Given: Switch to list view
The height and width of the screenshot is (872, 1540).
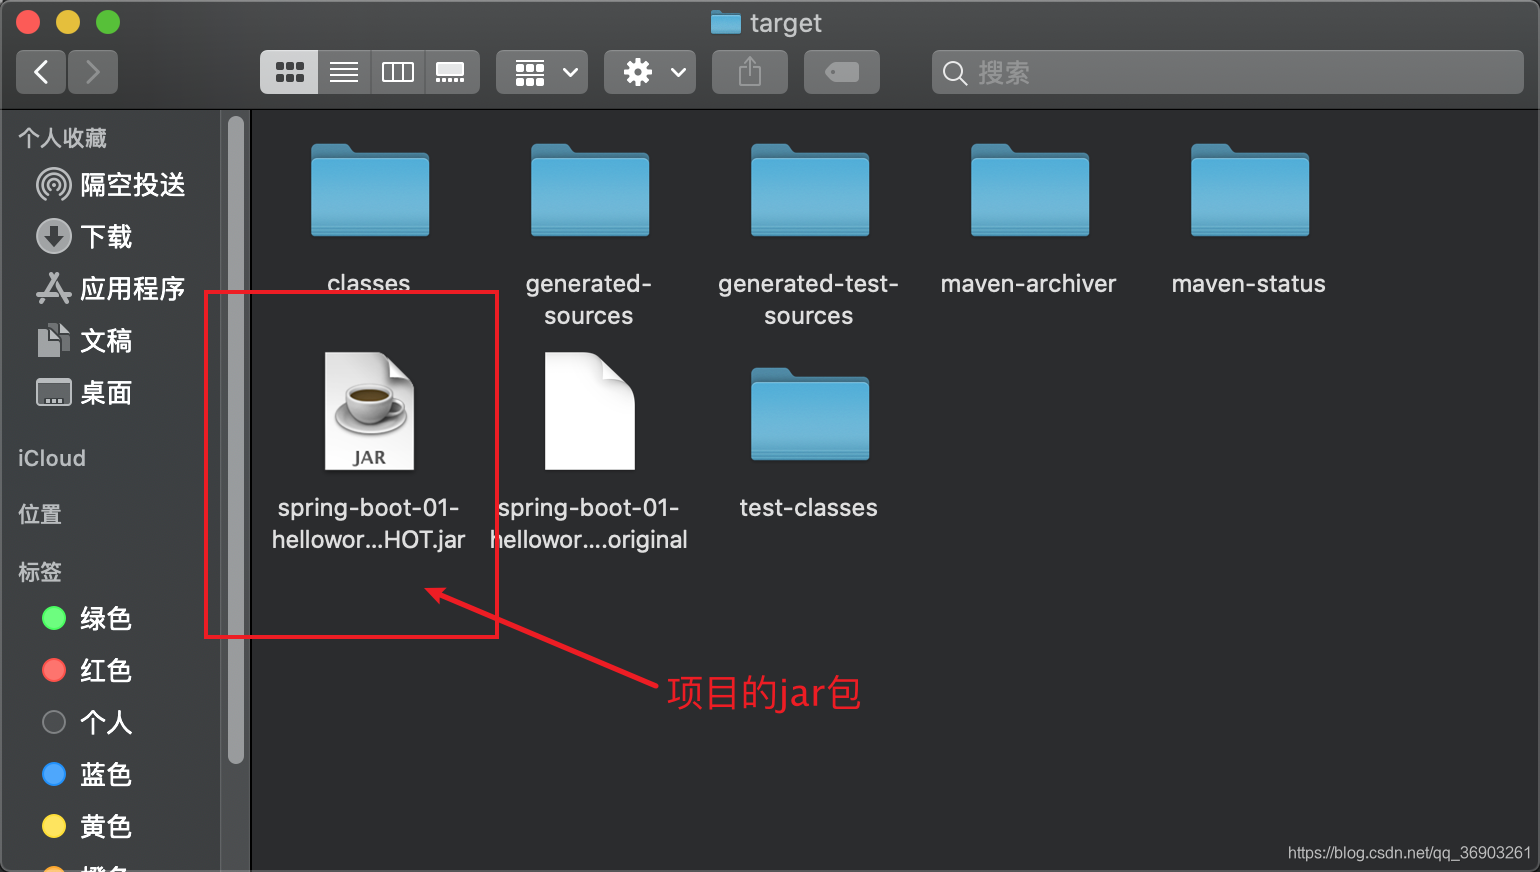Looking at the screenshot, I should tap(344, 72).
